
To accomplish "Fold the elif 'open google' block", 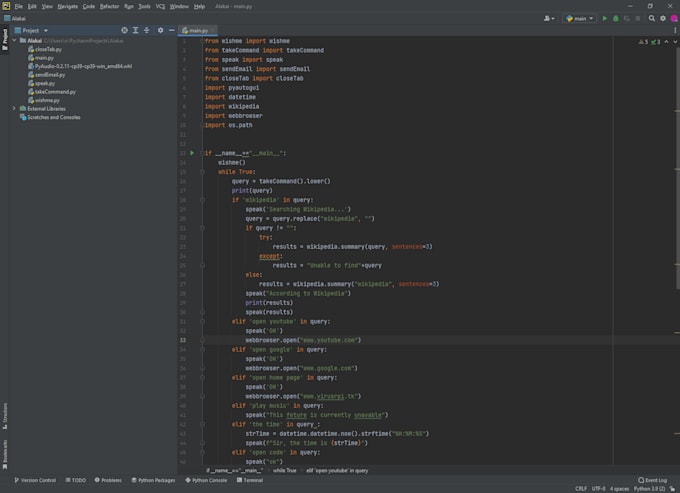I will tap(202, 349).
